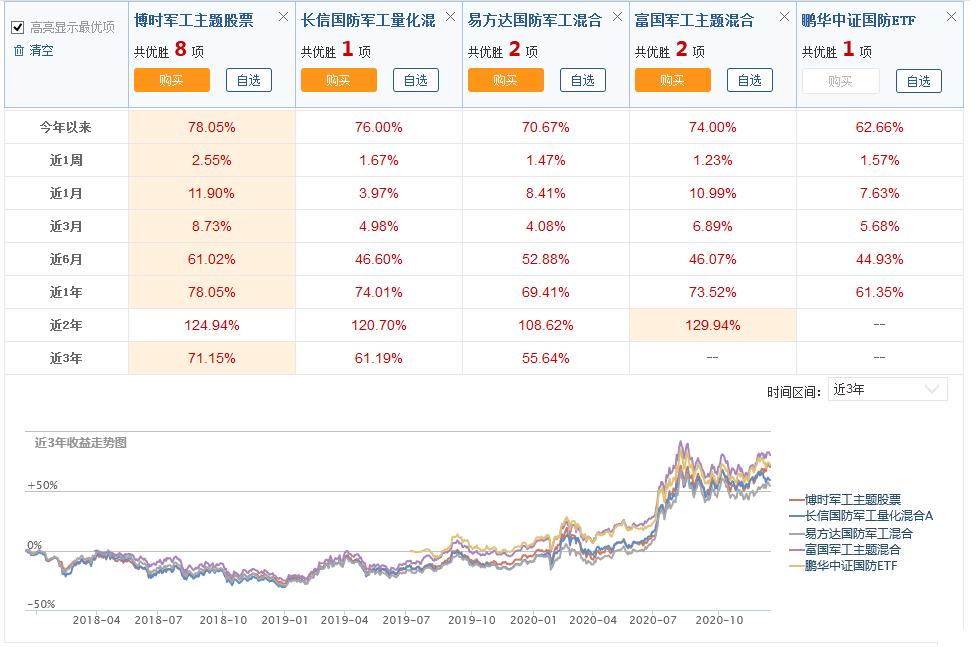Open the 富国军工主题混合 fund name link
The width and height of the screenshot is (977, 647).
pos(695,17)
